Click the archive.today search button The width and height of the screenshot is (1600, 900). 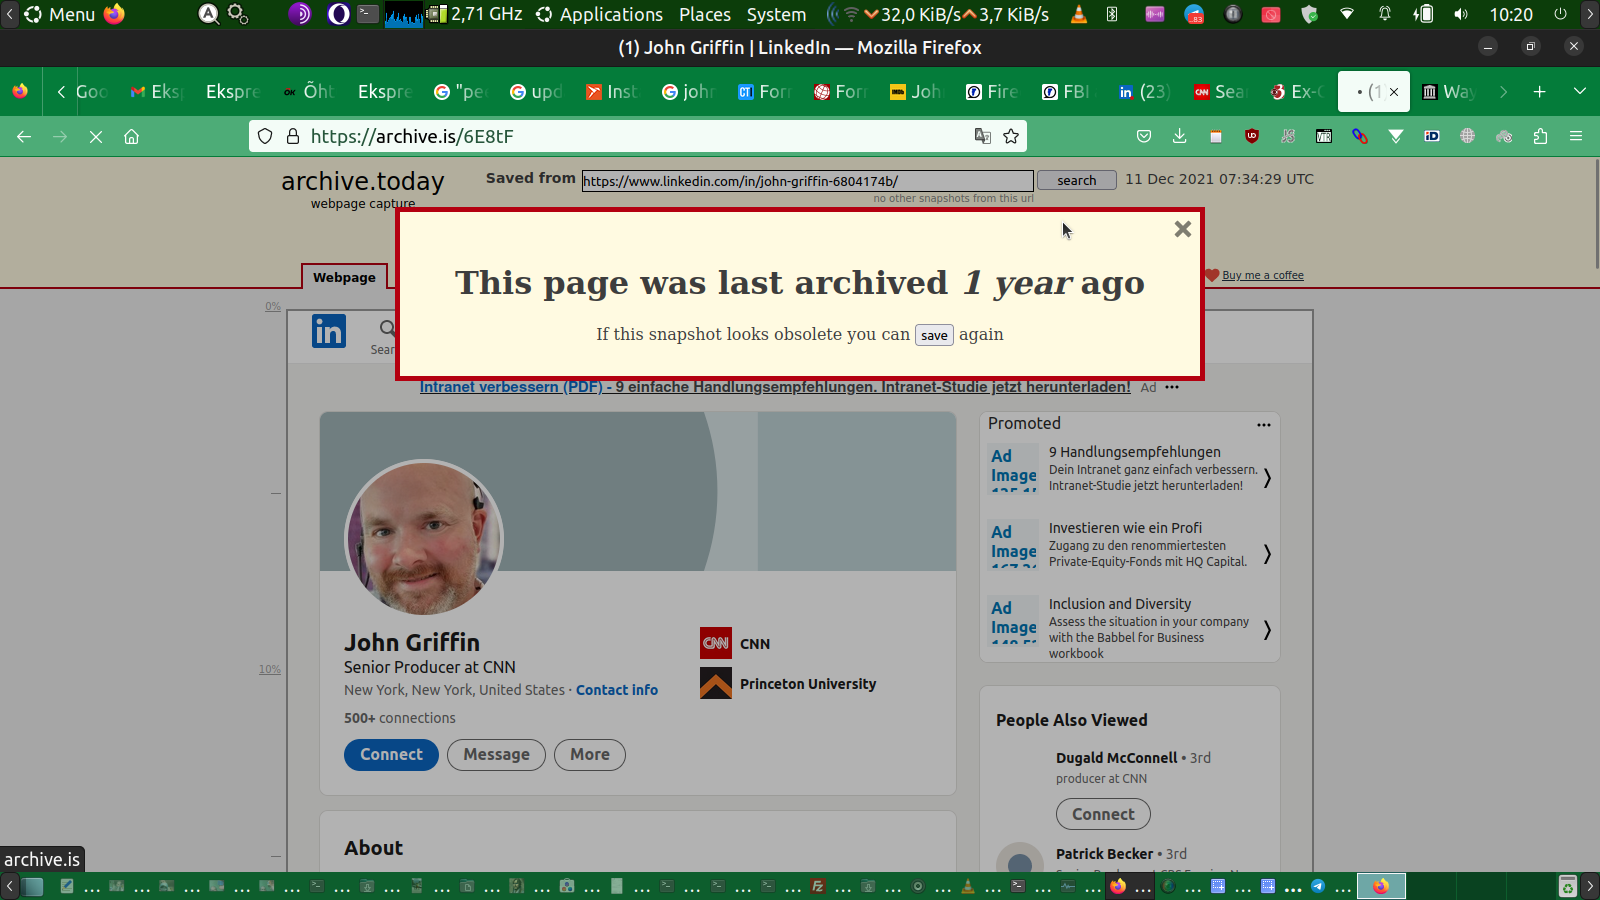pos(1076,180)
